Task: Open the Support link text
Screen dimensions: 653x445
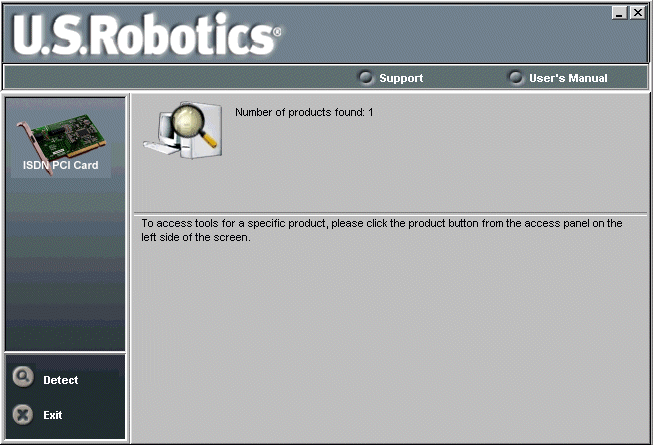Action: [400, 78]
